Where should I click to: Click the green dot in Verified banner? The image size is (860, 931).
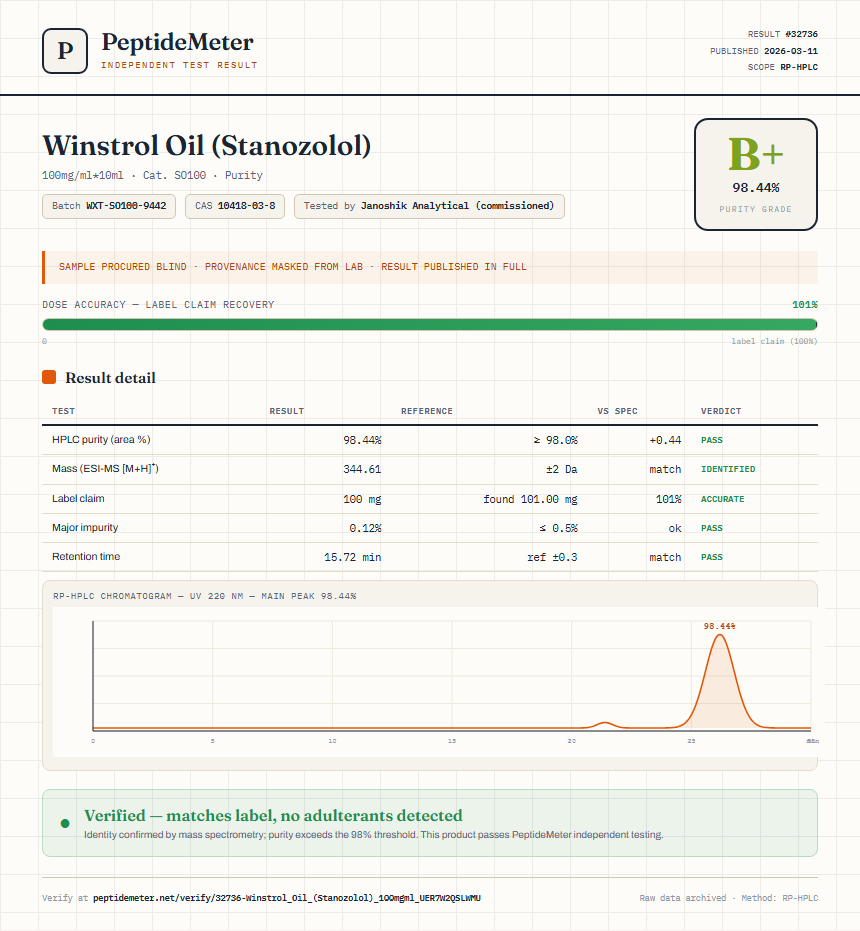65,823
